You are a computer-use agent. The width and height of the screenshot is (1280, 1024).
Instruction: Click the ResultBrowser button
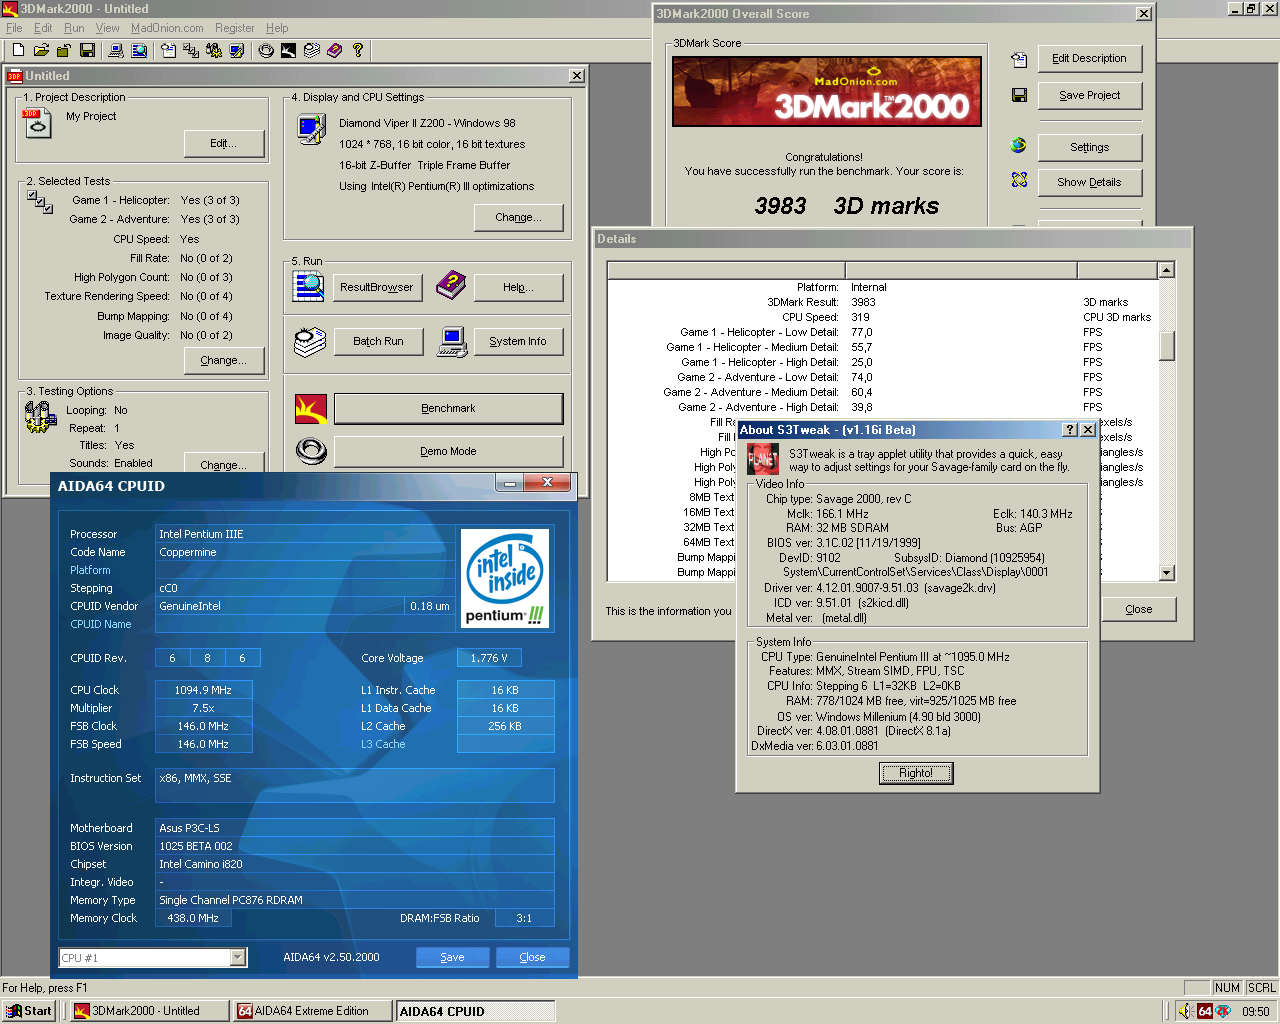tap(377, 288)
